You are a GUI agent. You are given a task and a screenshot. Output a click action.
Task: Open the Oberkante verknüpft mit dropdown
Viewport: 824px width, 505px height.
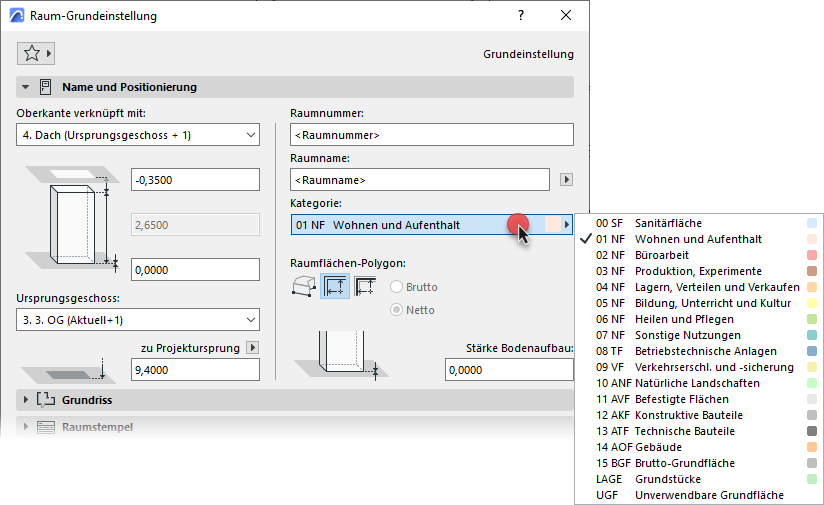point(138,135)
